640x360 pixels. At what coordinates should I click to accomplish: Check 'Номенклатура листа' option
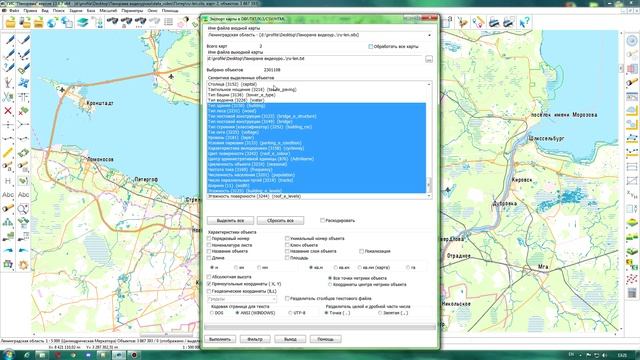tap(209, 245)
